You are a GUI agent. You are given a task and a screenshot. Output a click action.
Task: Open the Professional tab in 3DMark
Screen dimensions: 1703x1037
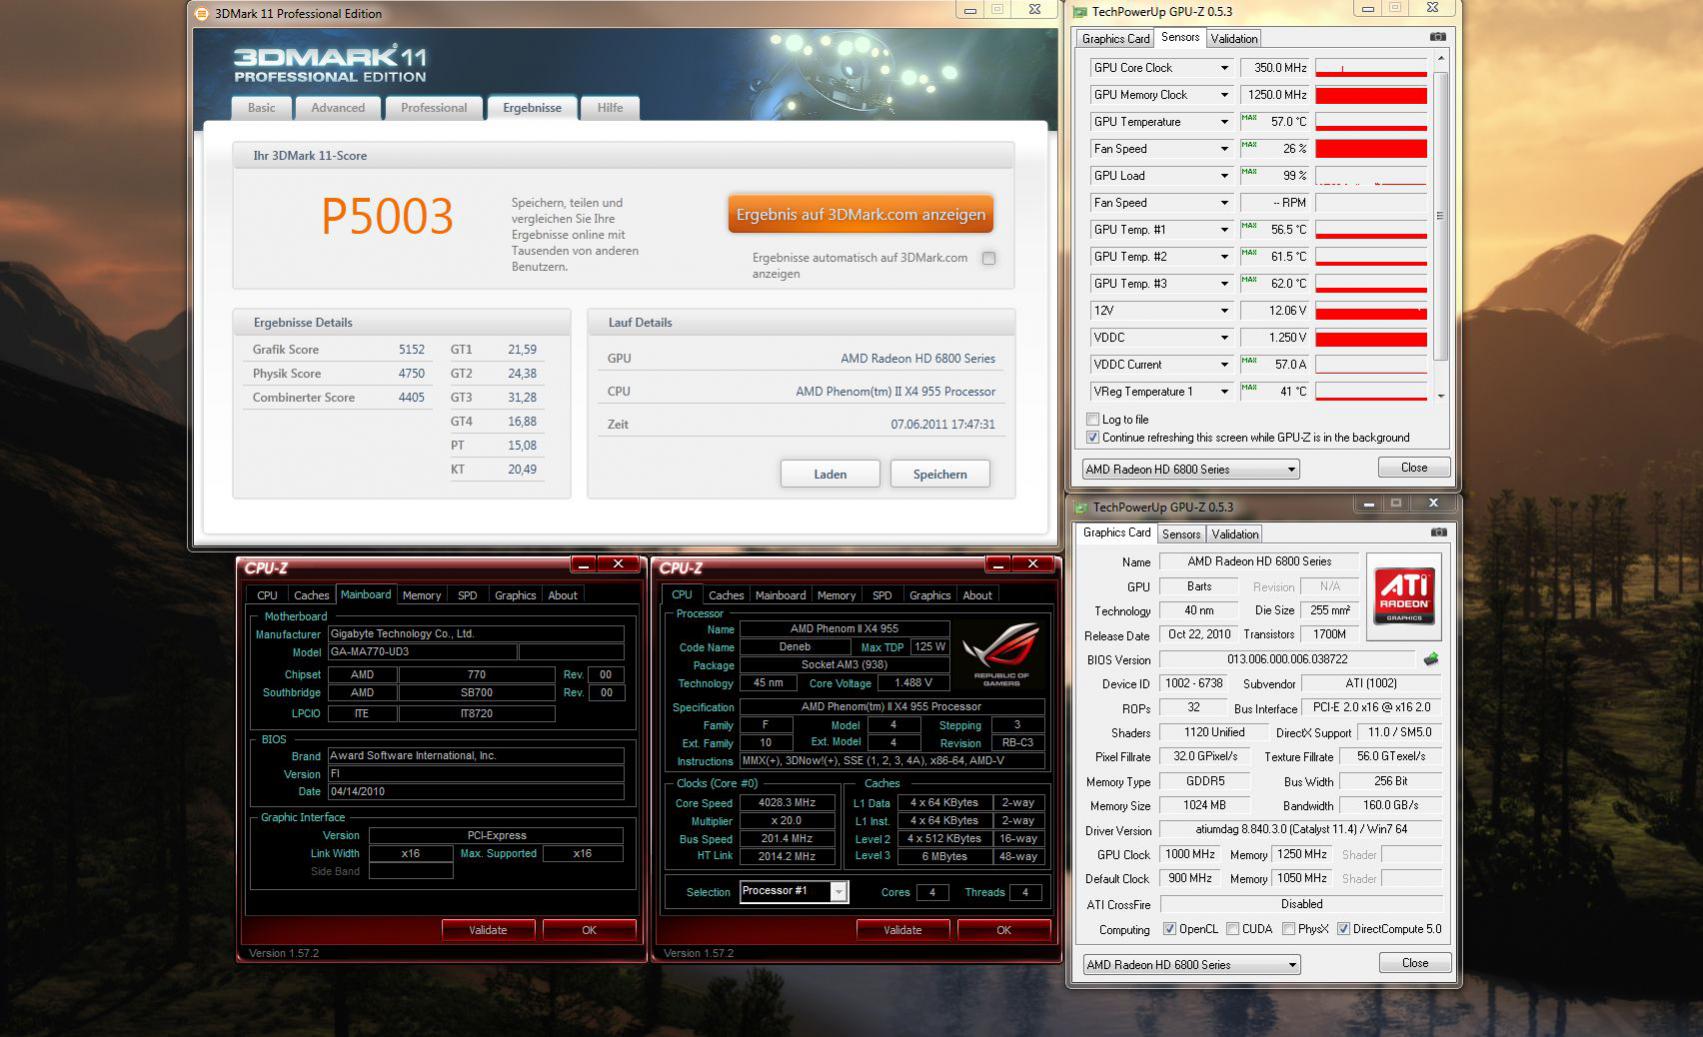(434, 108)
